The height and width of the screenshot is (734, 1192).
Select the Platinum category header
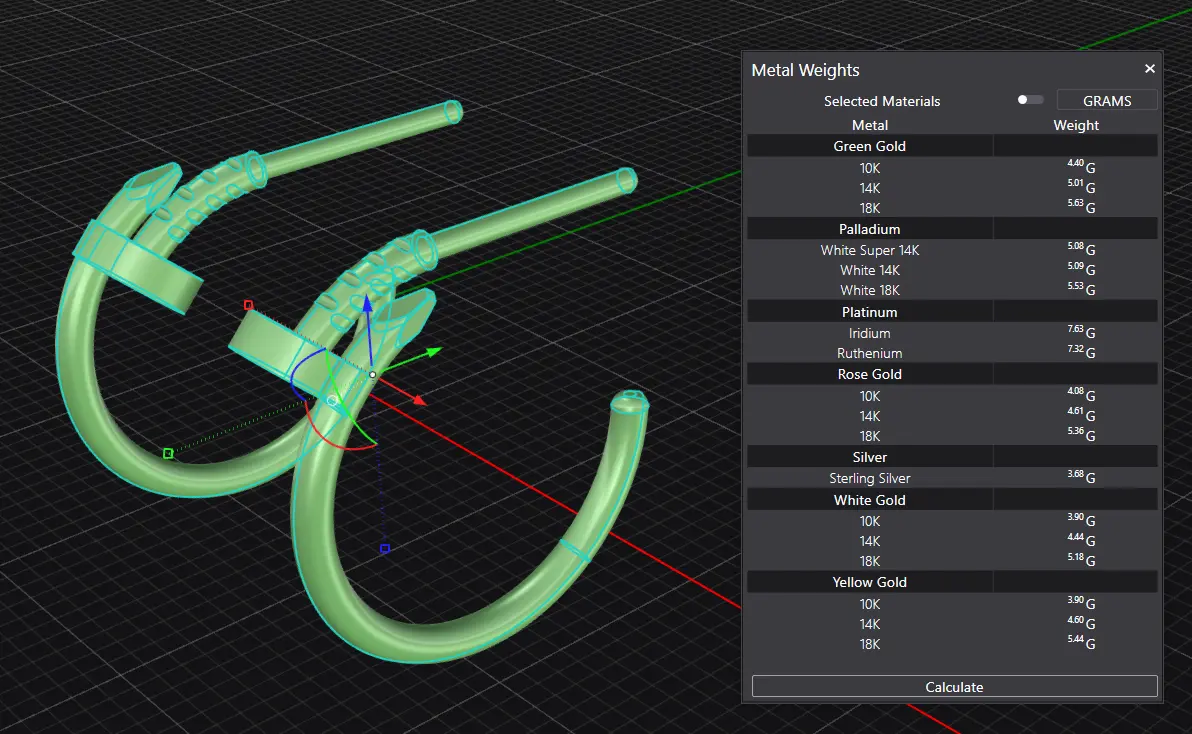pos(869,312)
